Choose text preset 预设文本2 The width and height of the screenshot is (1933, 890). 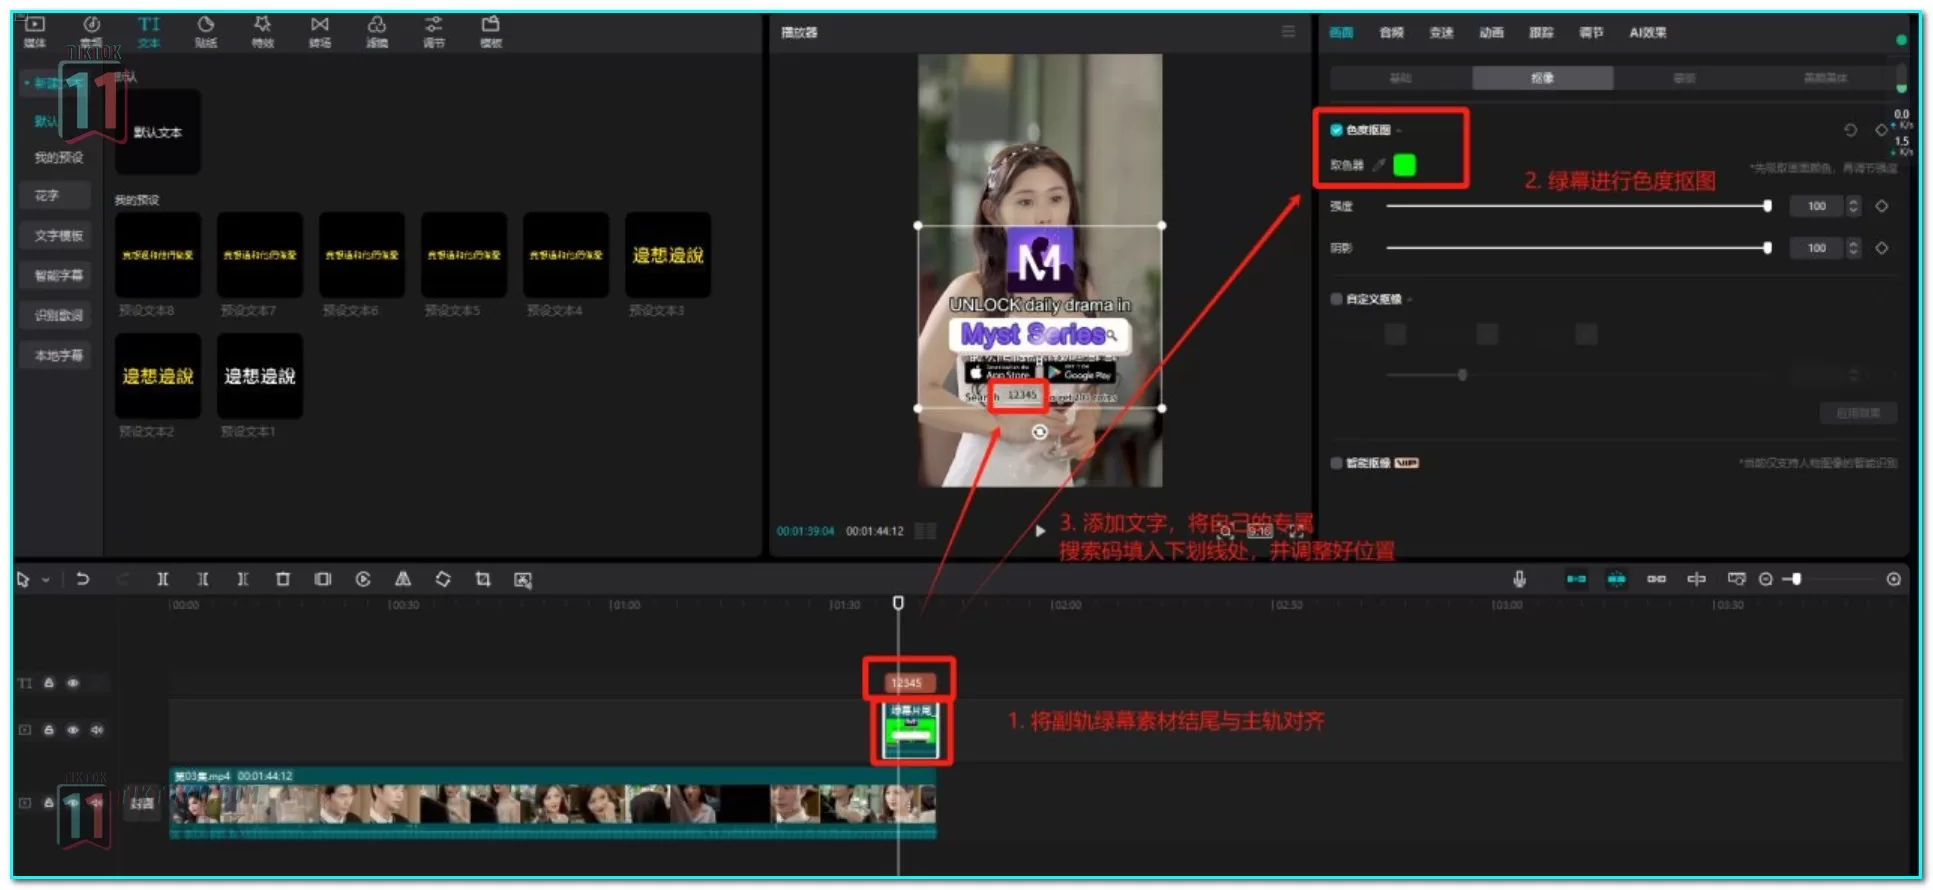(x=158, y=376)
